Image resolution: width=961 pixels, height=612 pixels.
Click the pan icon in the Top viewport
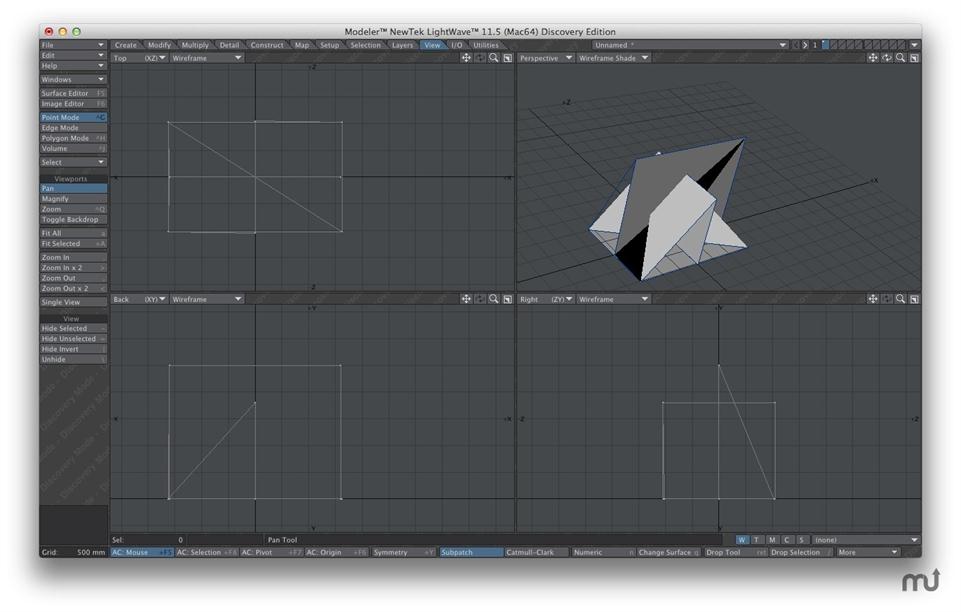[x=466, y=58]
